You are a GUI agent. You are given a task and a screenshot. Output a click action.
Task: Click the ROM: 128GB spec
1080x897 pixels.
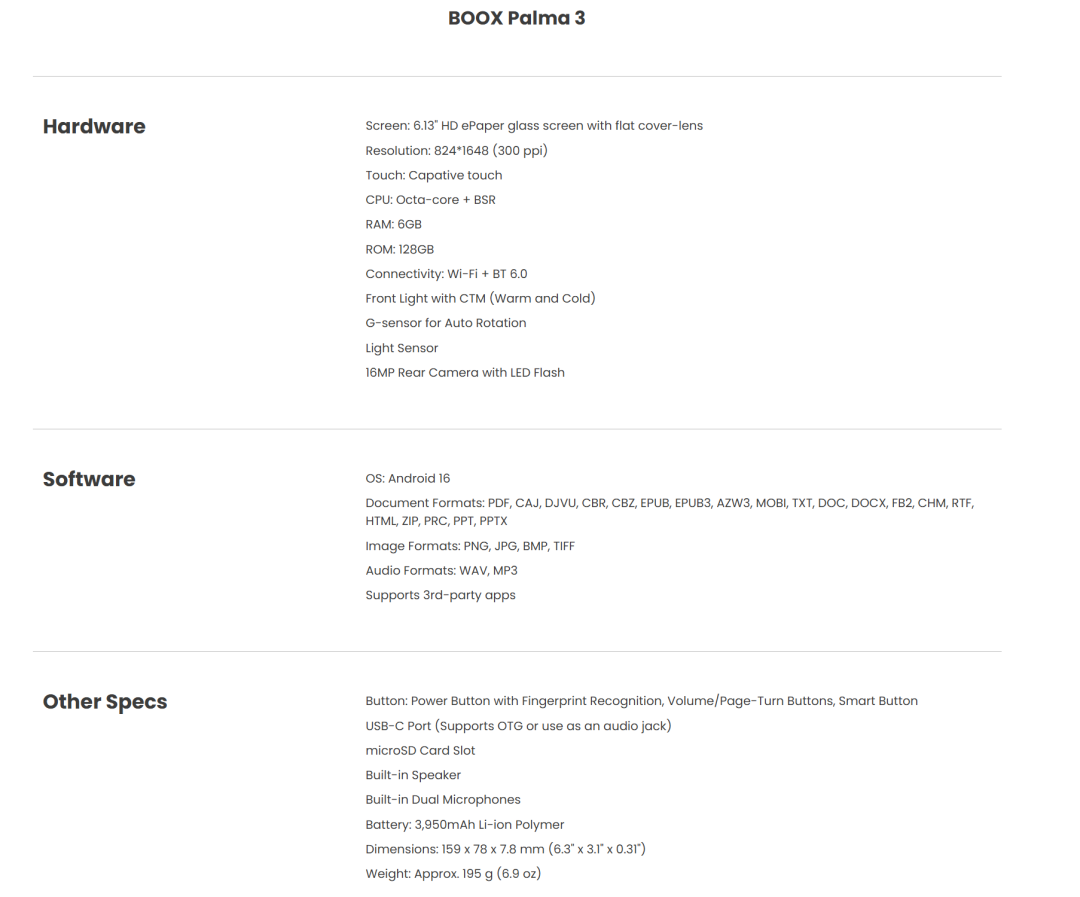(399, 249)
